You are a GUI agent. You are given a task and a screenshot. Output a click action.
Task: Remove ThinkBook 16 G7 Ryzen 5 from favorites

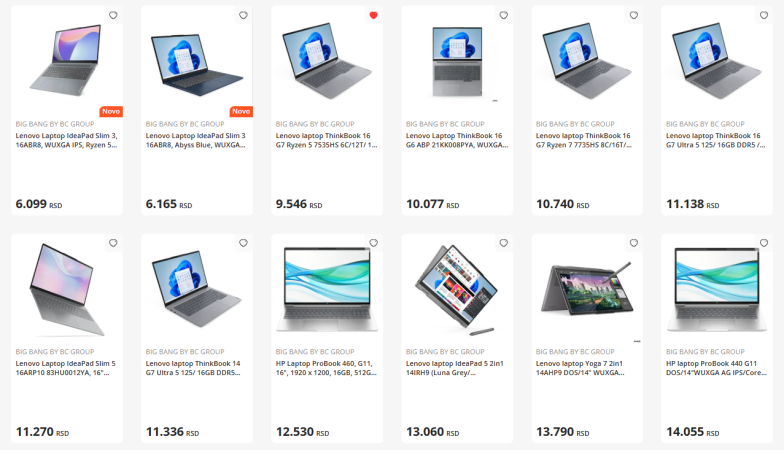pyautogui.click(x=374, y=15)
